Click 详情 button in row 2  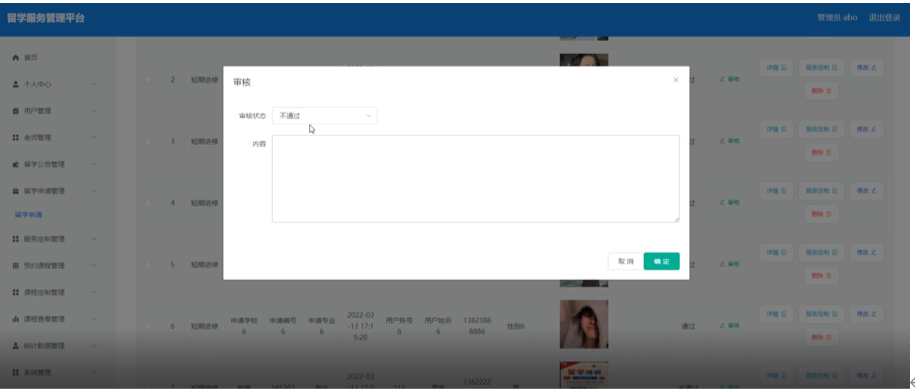(x=776, y=68)
